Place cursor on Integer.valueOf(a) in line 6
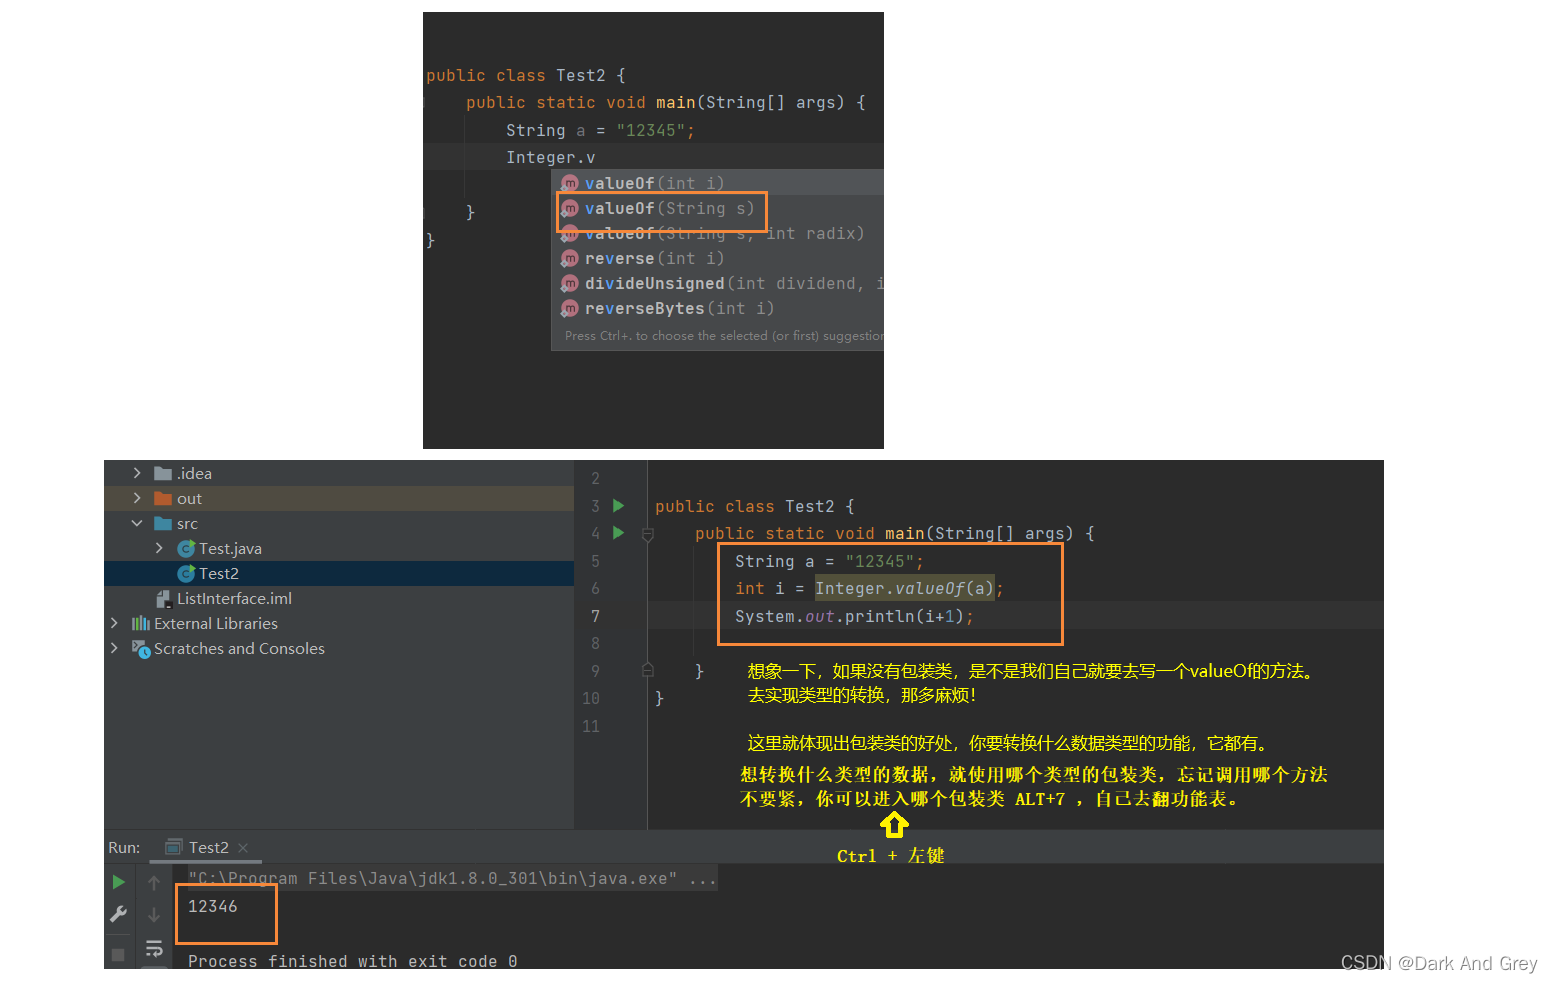Image resolution: width=1553 pixels, height=983 pixels. (x=904, y=588)
